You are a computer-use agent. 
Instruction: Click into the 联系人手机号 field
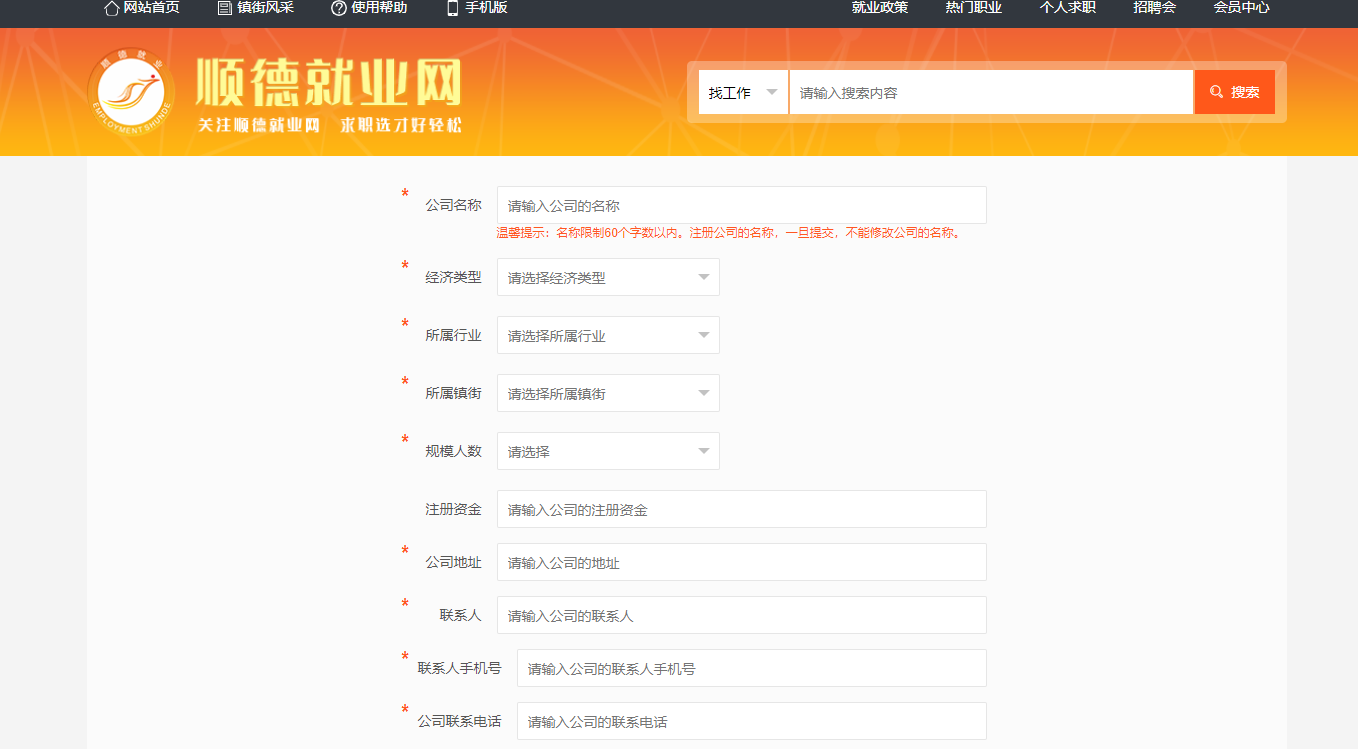click(751, 668)
